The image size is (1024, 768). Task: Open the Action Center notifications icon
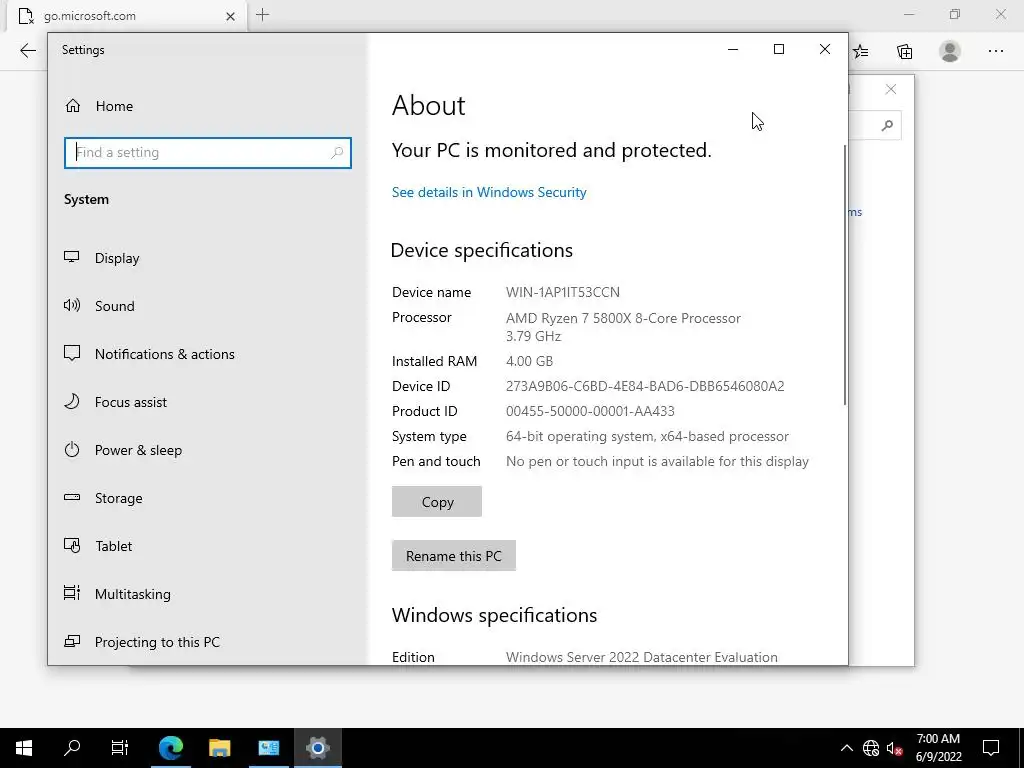click(x=991, y=748)
